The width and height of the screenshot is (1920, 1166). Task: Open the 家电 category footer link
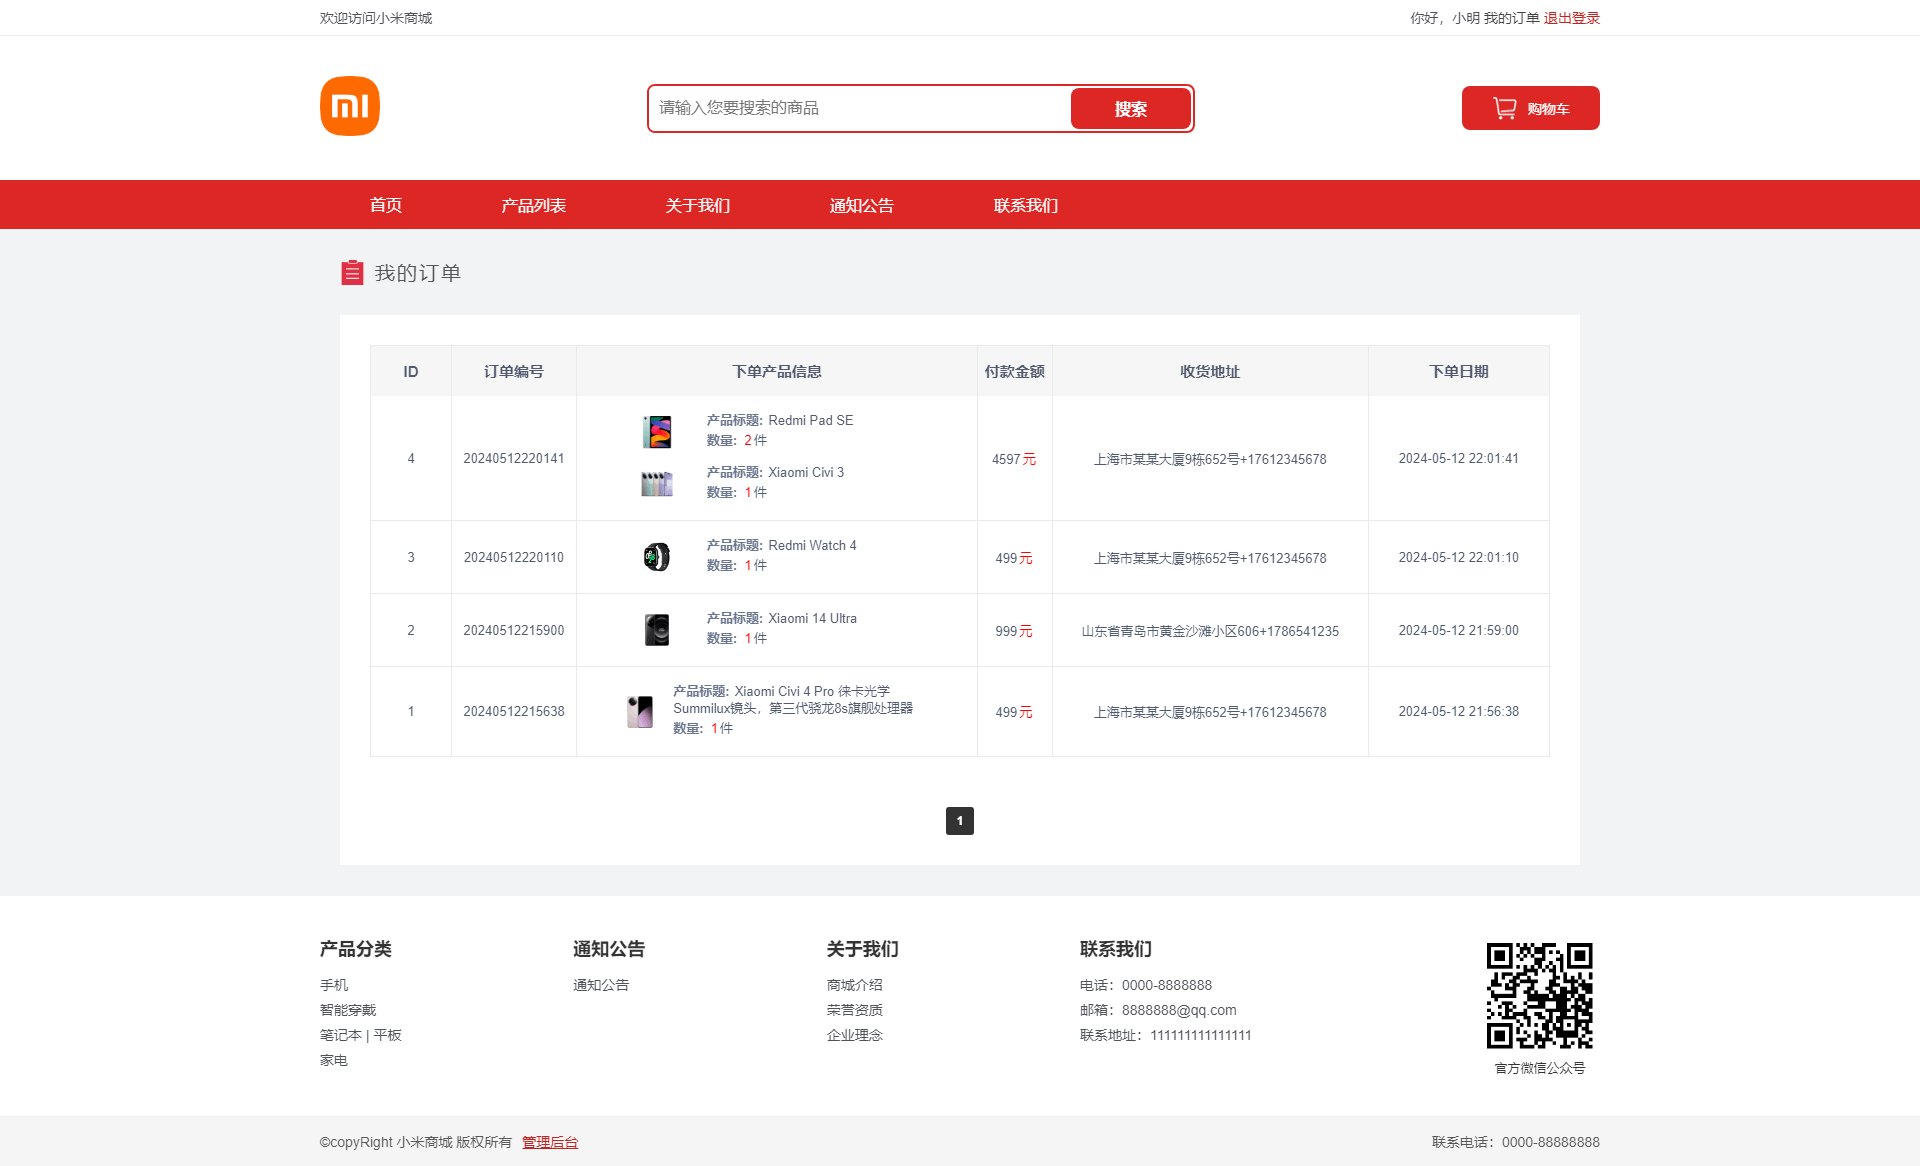pyautogui.click(x=334, y=1060)
